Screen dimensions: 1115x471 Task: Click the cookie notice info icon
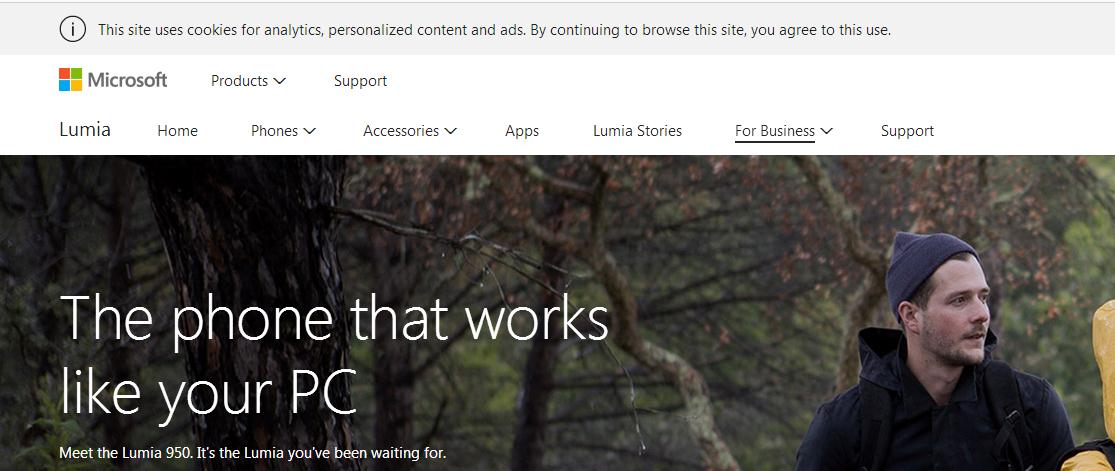73,29
